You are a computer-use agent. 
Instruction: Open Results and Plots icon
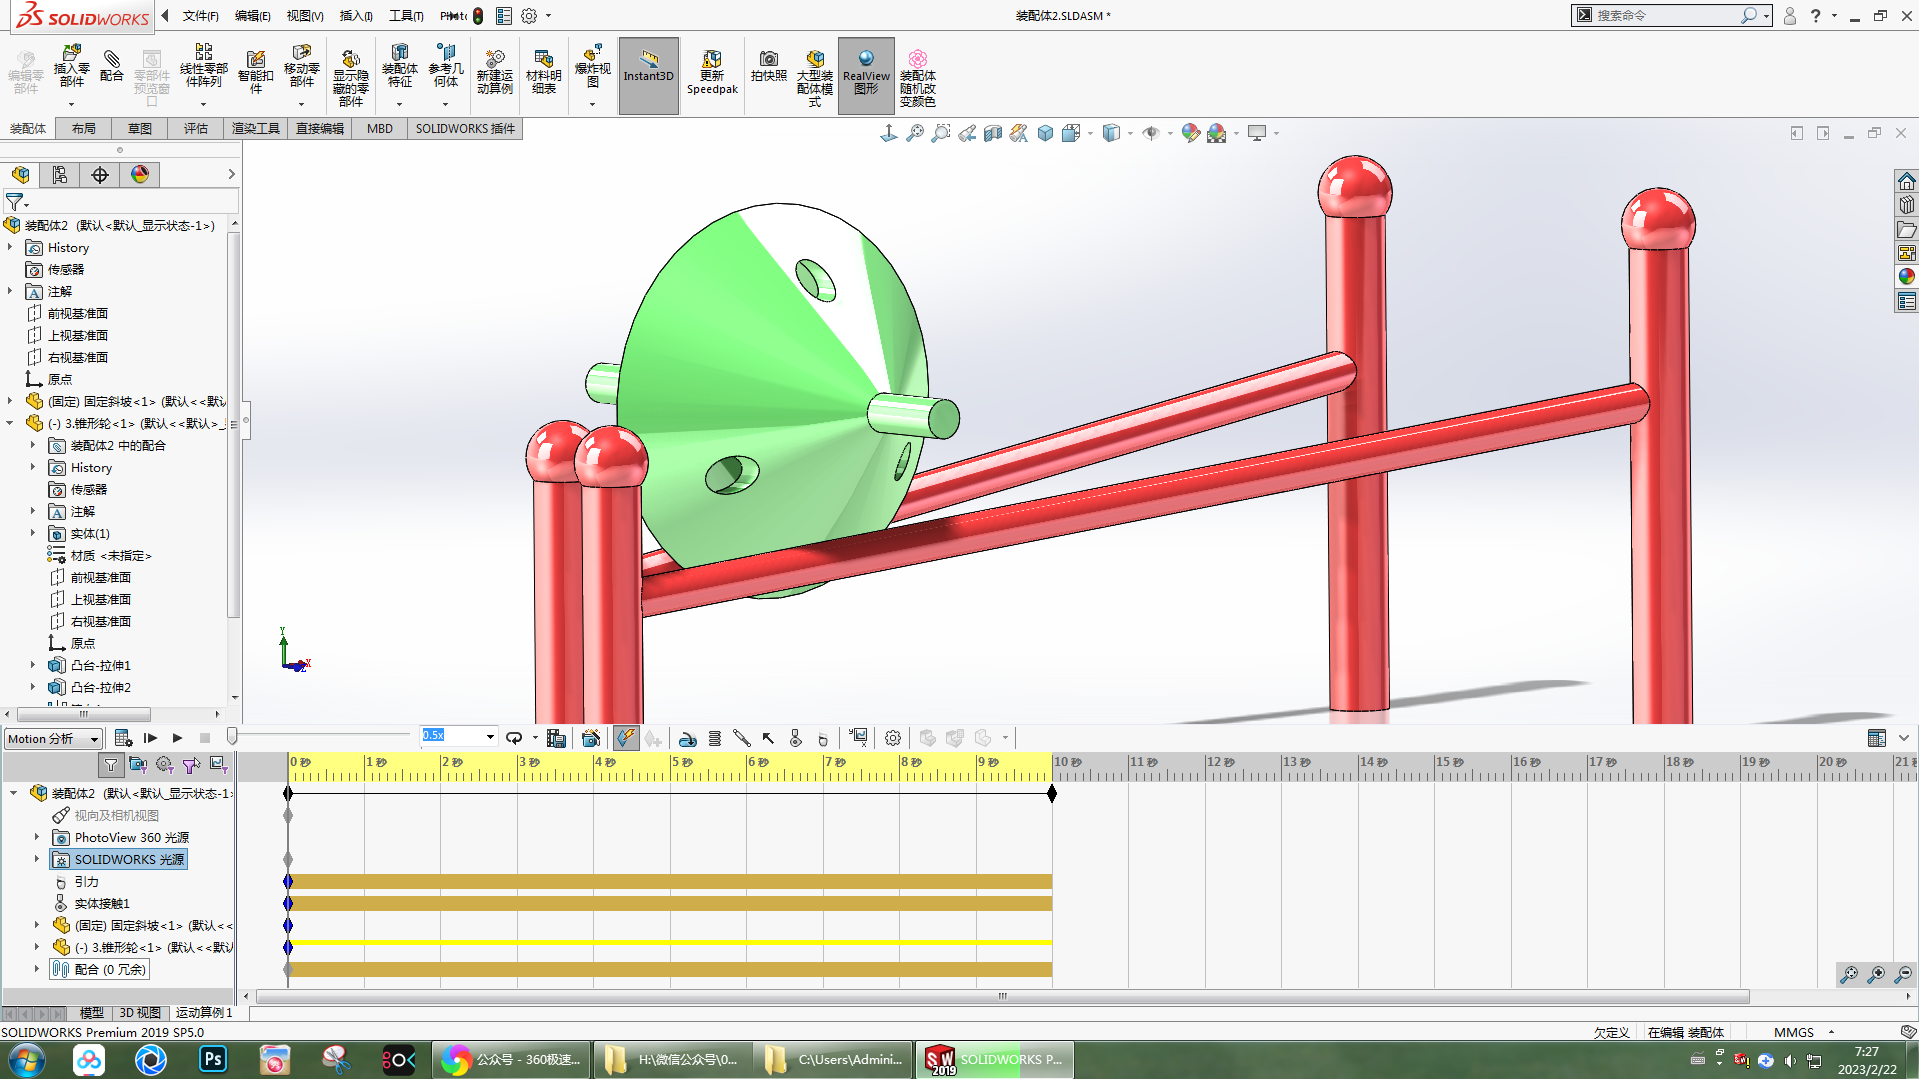pos(858,738)
